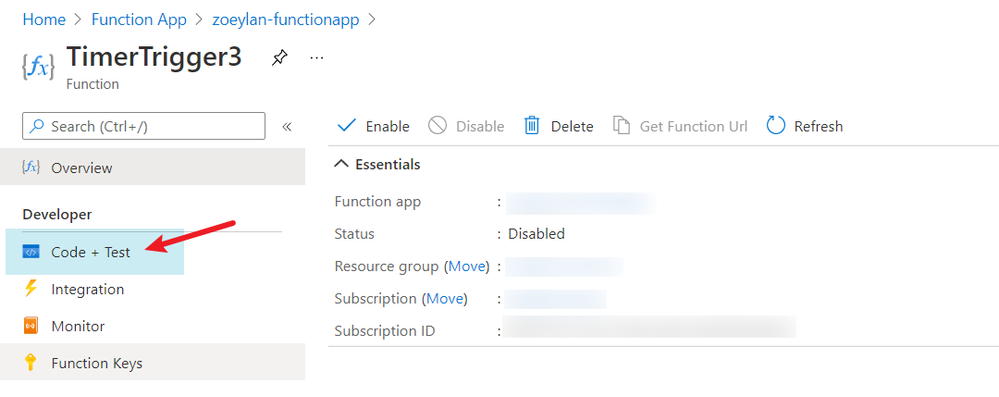Click the Enable button label
The image size is (999, 397).
(387, 126)
